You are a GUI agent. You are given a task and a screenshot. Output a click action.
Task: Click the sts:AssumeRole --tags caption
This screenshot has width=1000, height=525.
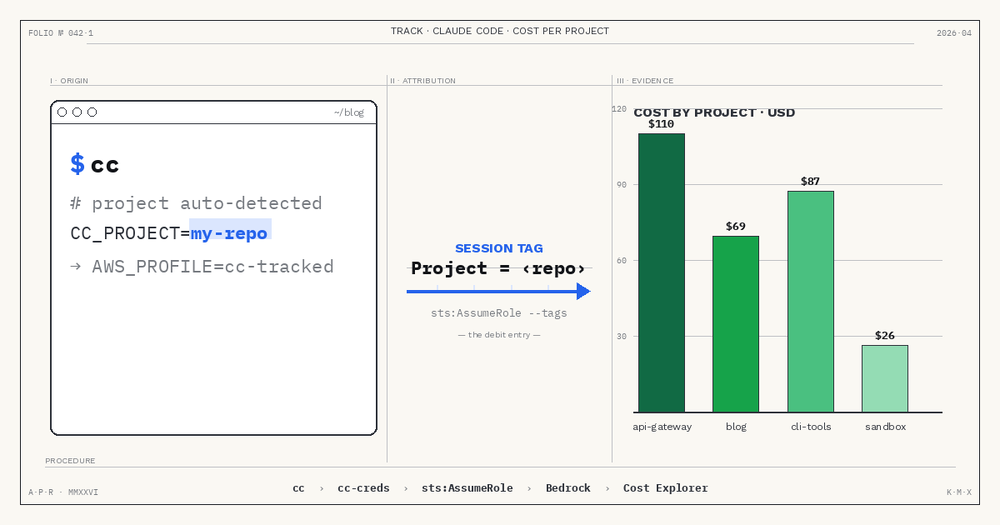499,313
